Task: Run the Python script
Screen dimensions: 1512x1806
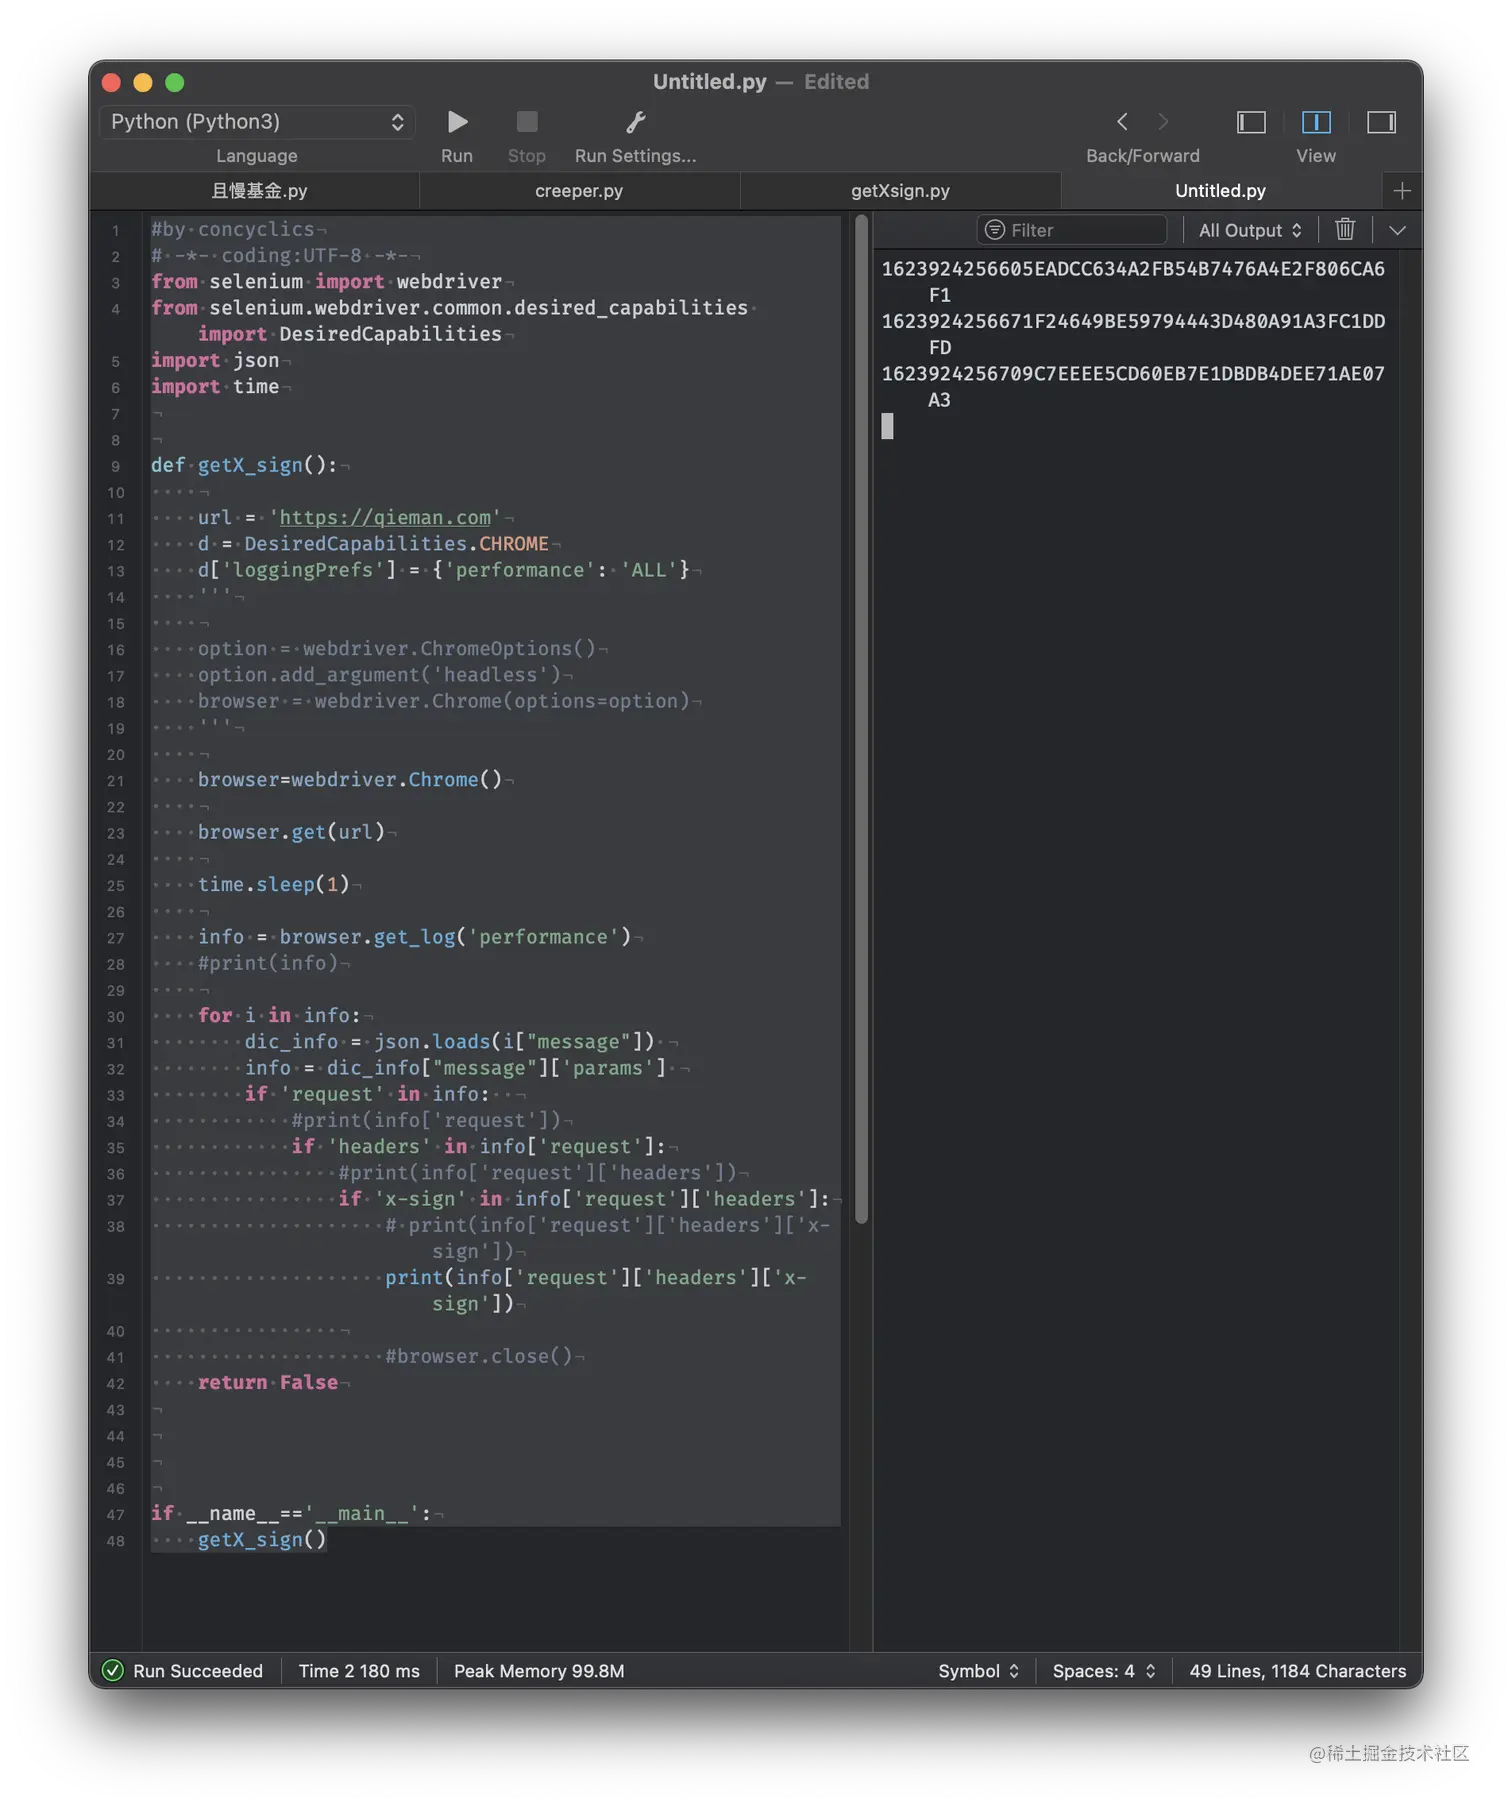Action: point(457,122)
